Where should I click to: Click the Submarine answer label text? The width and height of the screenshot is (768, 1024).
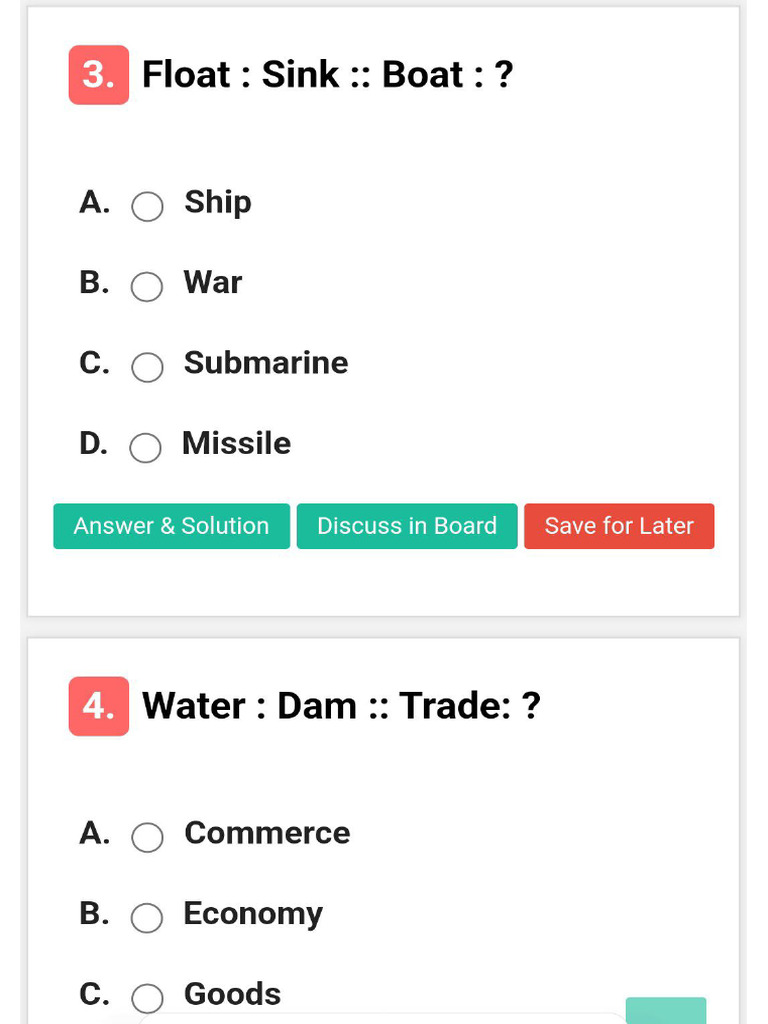[x=266, y=362]
